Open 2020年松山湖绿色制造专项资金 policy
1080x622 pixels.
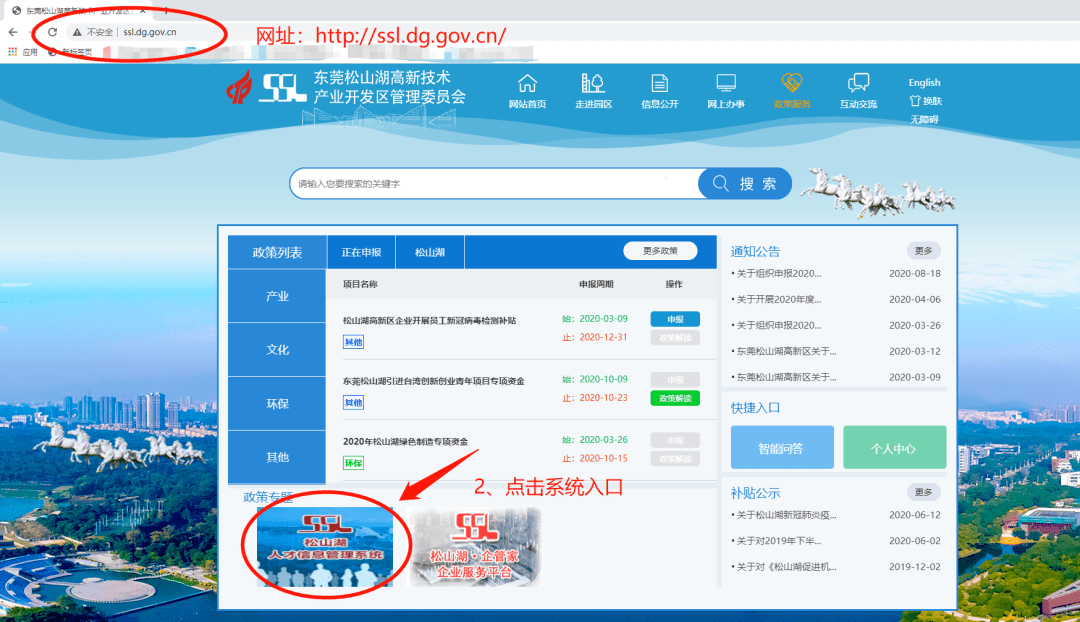(405, 442)
